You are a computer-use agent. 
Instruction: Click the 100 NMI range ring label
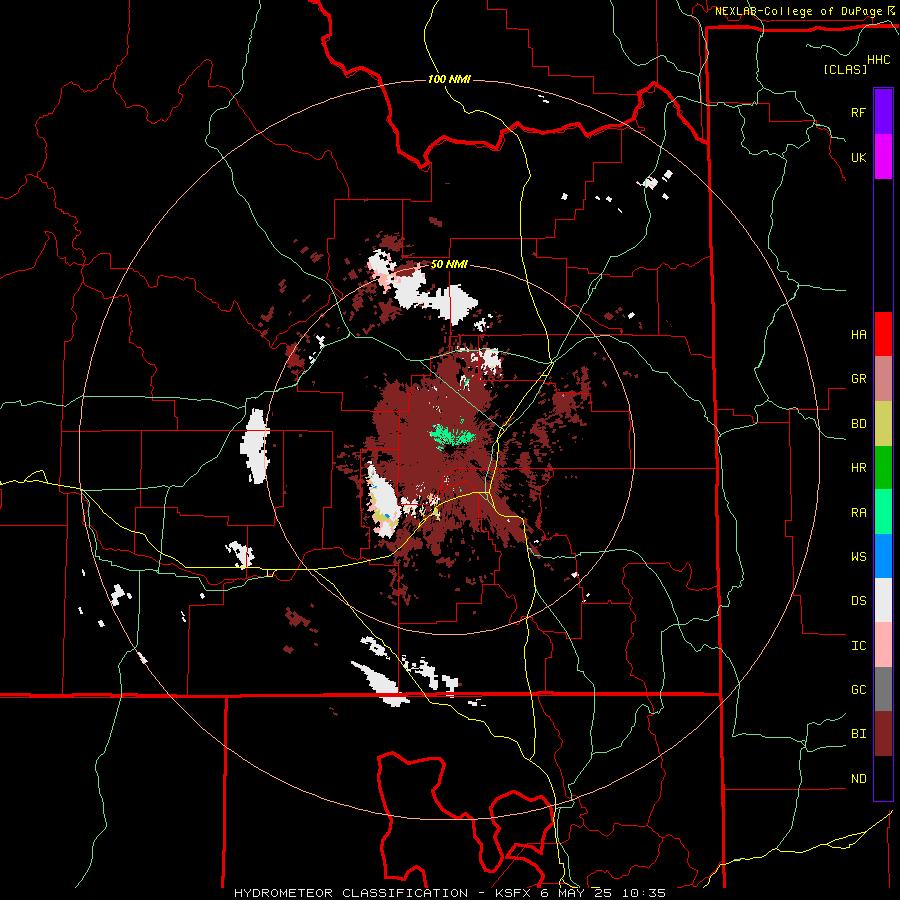[x=449, y=79]
